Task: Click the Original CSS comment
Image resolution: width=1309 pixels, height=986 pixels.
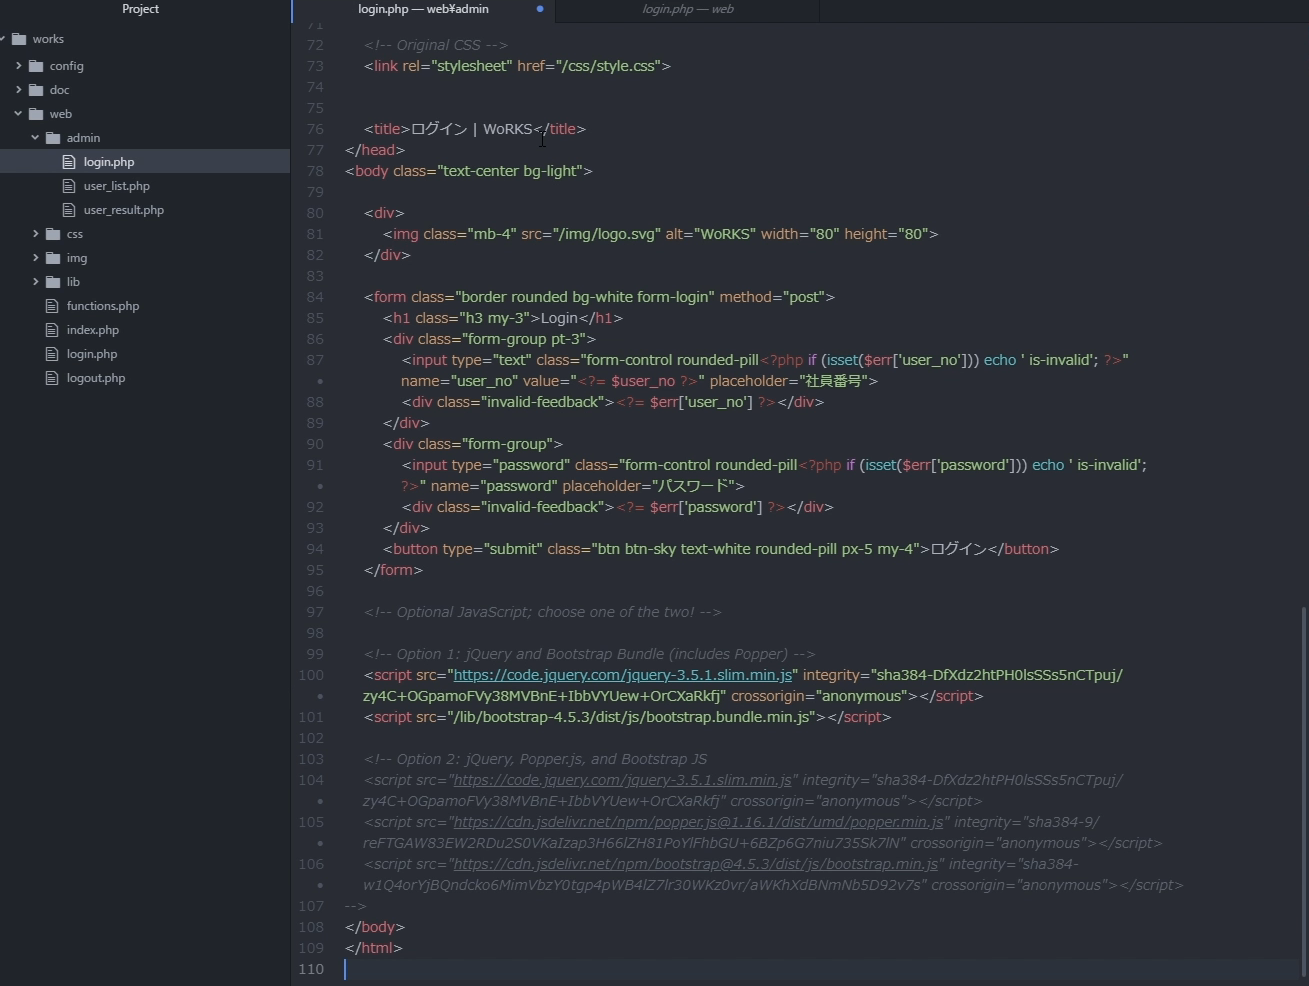Action: click(x=436, y=45)
